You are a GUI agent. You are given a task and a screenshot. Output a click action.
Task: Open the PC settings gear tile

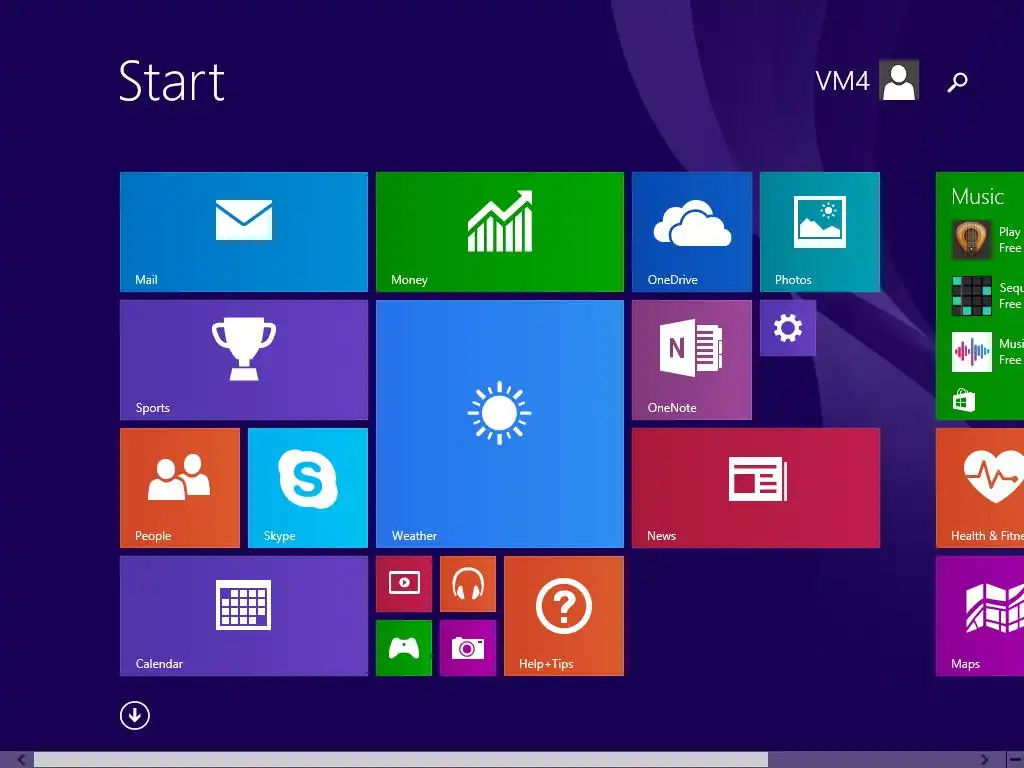pyautogui.click(x=788, y=328)
